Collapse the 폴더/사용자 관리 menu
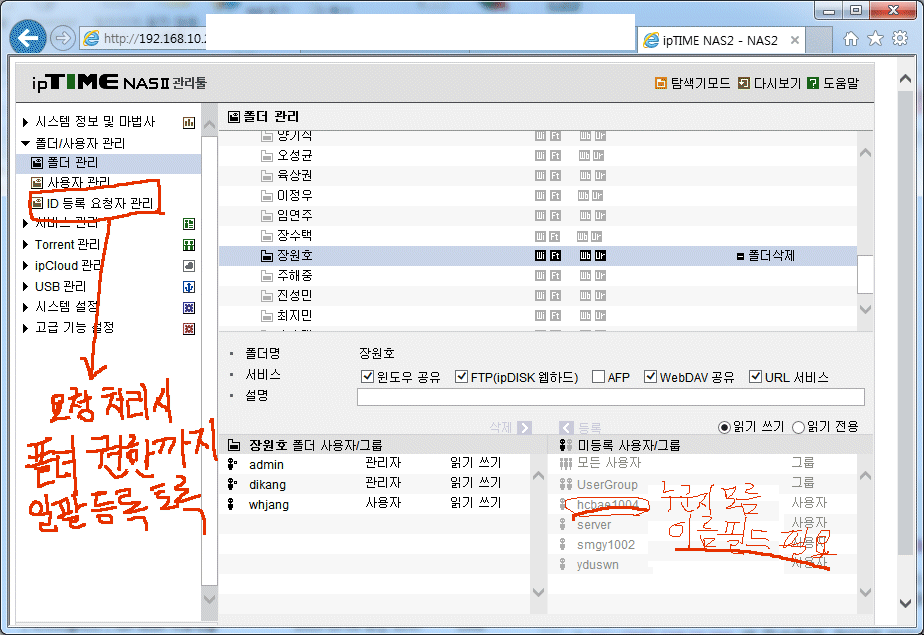 pos(25,143)
